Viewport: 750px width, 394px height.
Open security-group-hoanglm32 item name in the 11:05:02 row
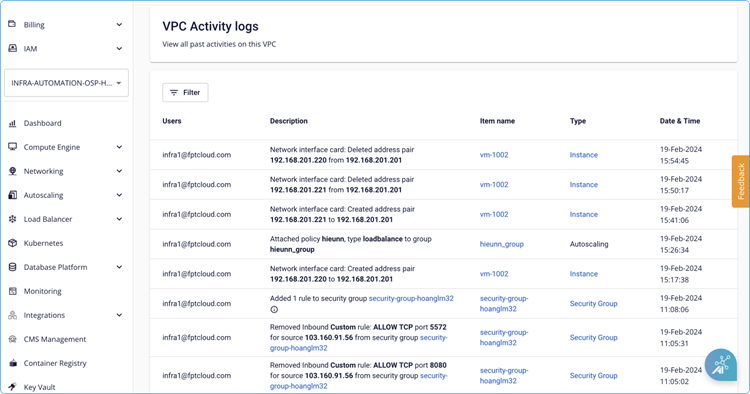pos(504,375)
